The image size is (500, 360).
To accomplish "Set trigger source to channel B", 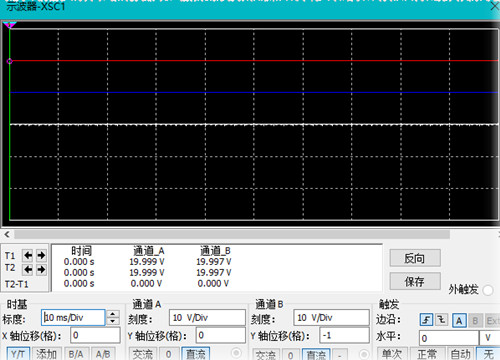I will [x=475, y=321].
